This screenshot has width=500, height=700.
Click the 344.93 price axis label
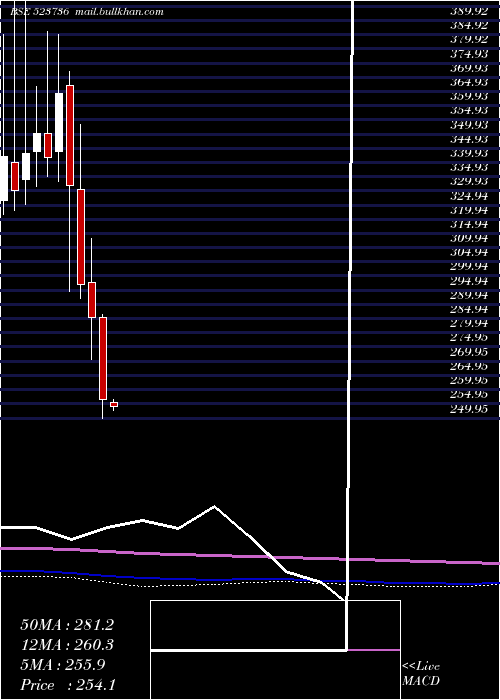click(469, 139)
